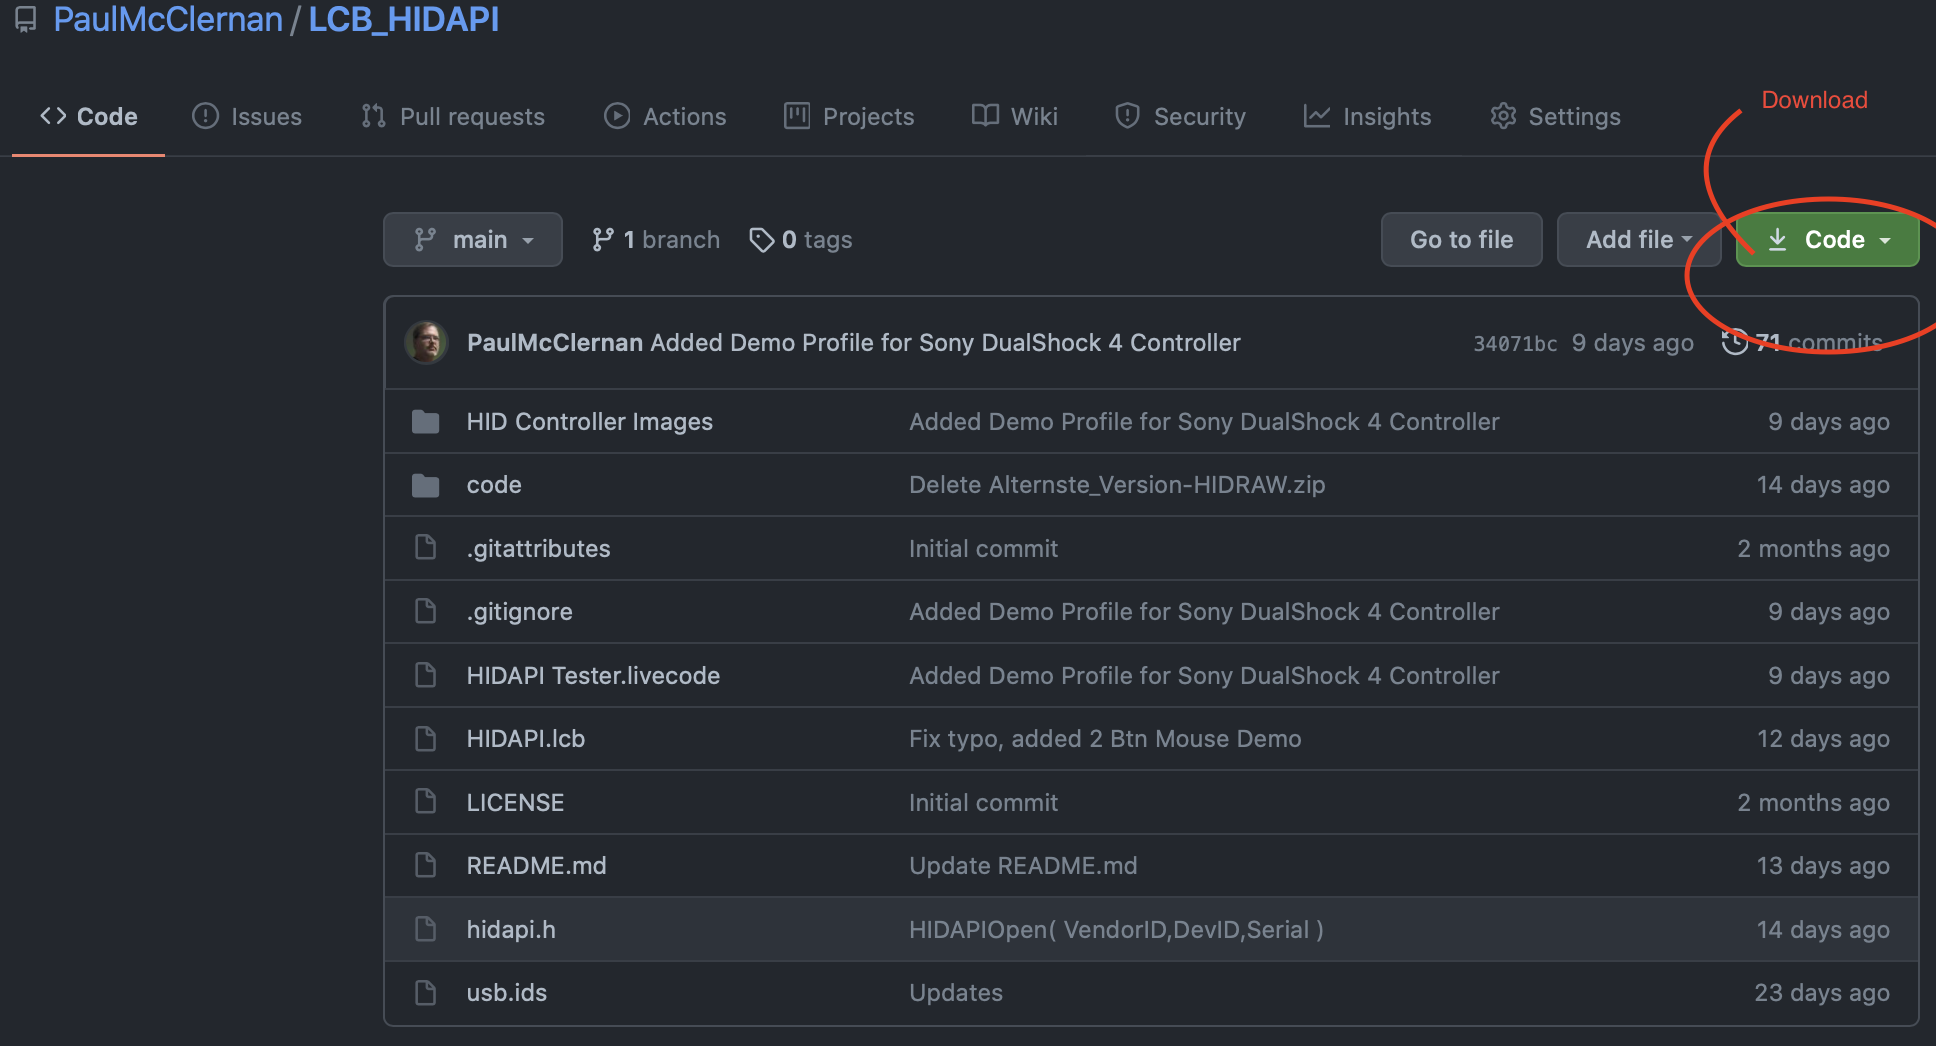The width and height of the screenshot is (1936, 1046).
Task: Click the file icon beside usb.ids
Action: [425, 993]
